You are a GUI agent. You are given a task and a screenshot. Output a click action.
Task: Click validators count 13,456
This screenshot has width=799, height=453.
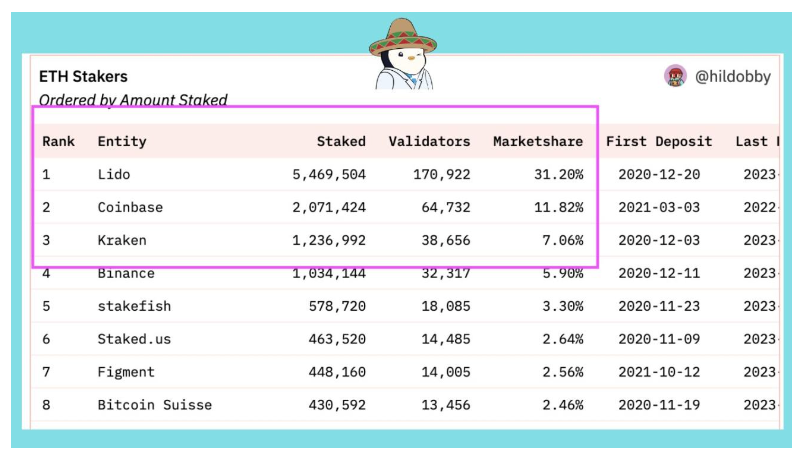pyautogui.click(x=446, y=405)
